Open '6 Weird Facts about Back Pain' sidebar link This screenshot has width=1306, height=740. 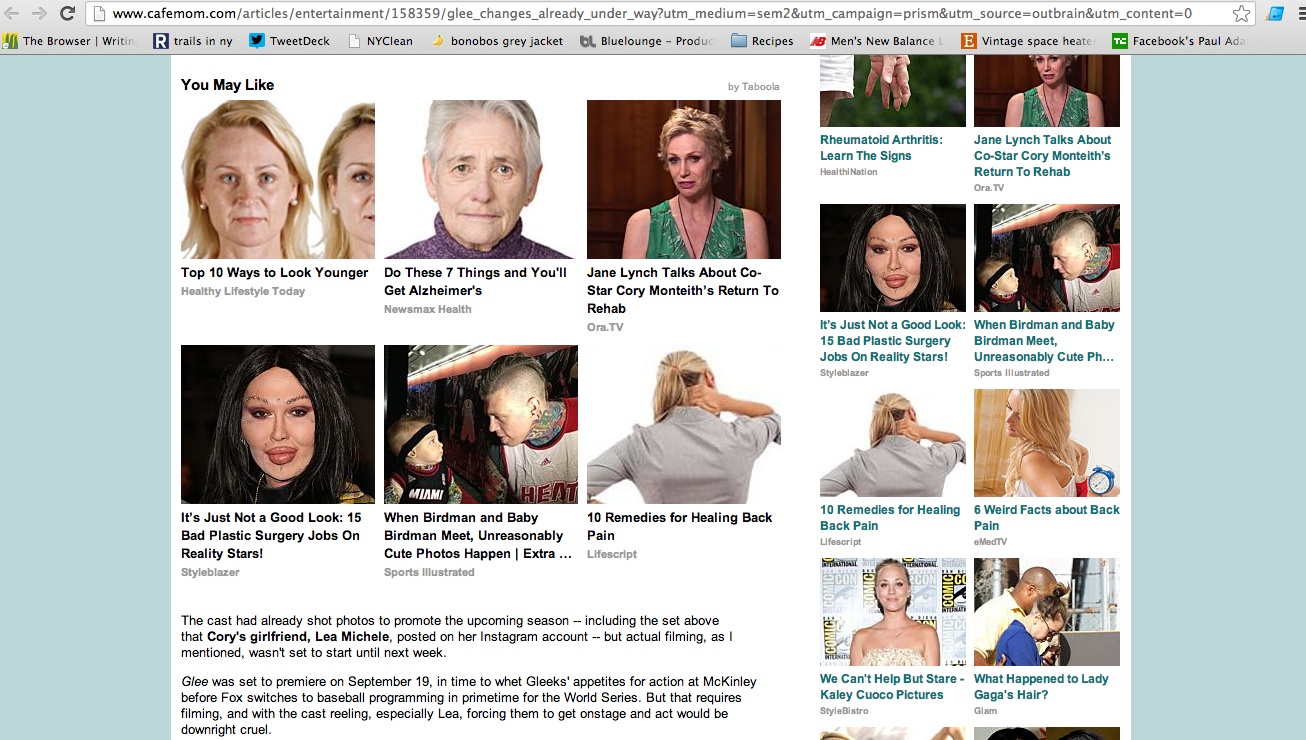coord(1046,518)
